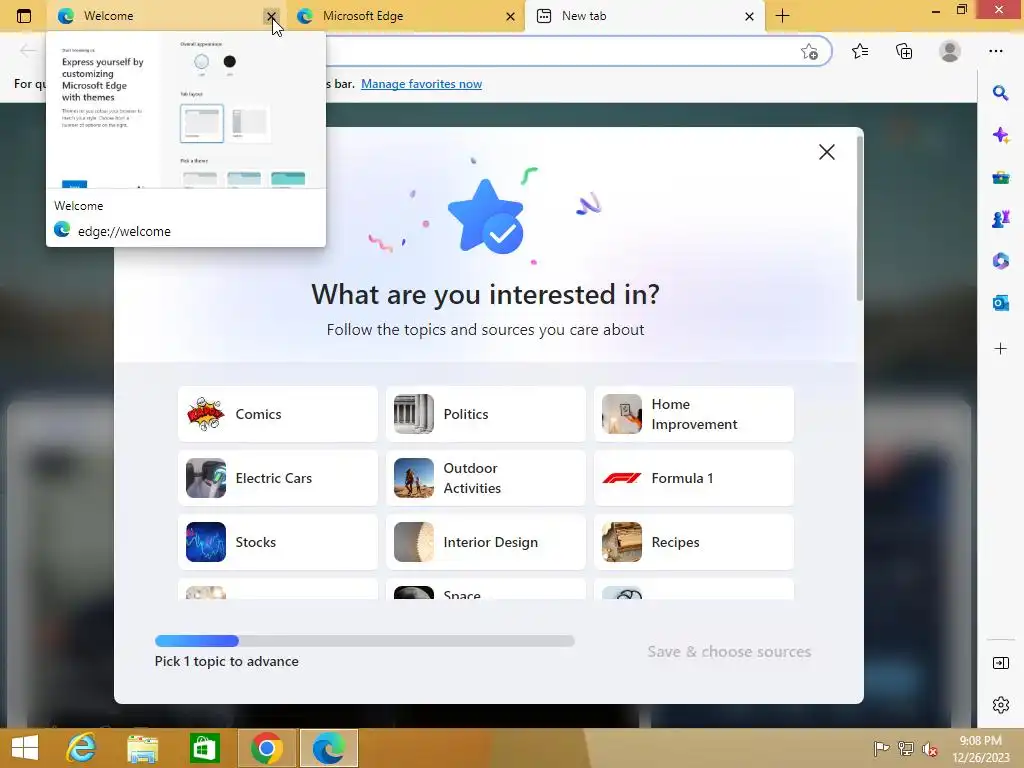
Task: Open a new tab with plus button
Action: click(782, 16)
